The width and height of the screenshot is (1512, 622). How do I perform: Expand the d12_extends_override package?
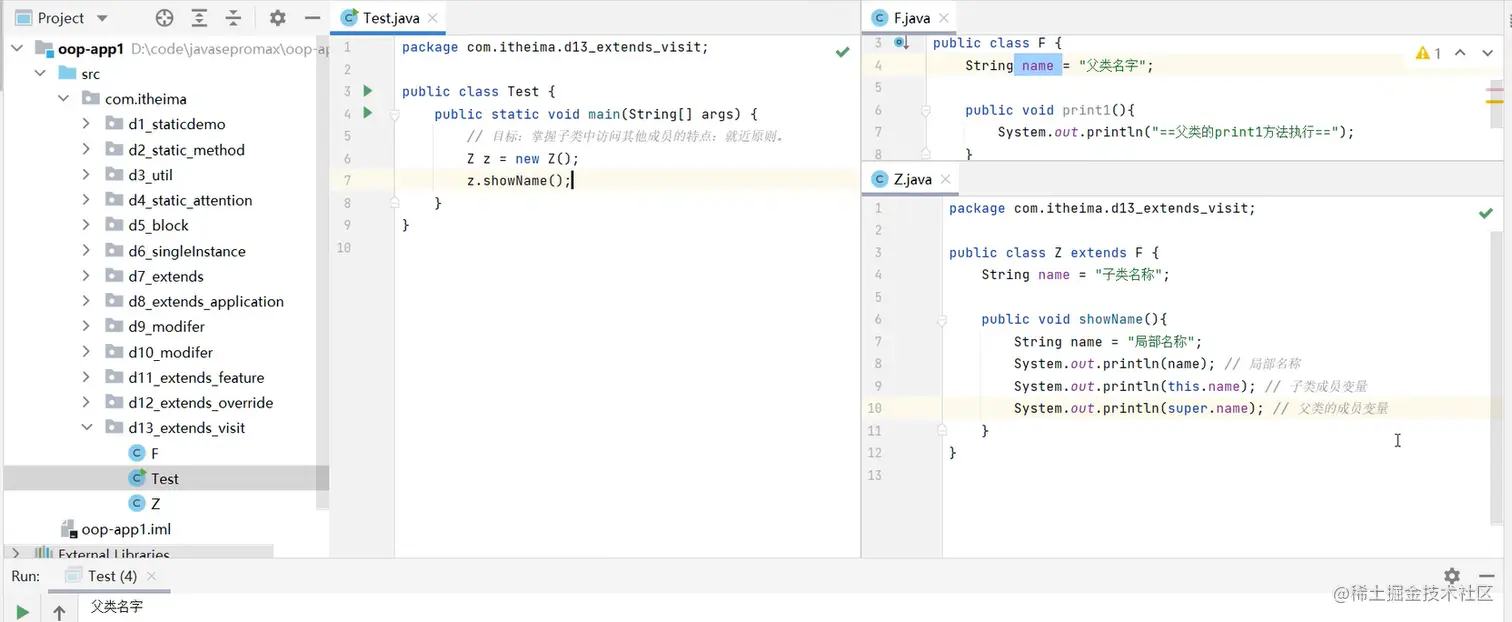[87, 402]
